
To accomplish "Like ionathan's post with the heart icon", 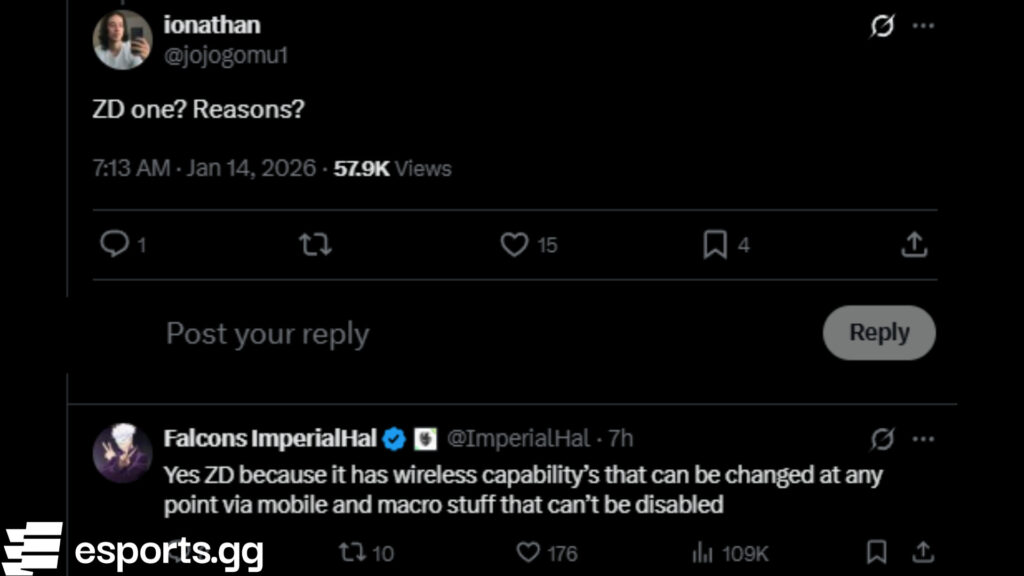I will [x=514, y=244].
